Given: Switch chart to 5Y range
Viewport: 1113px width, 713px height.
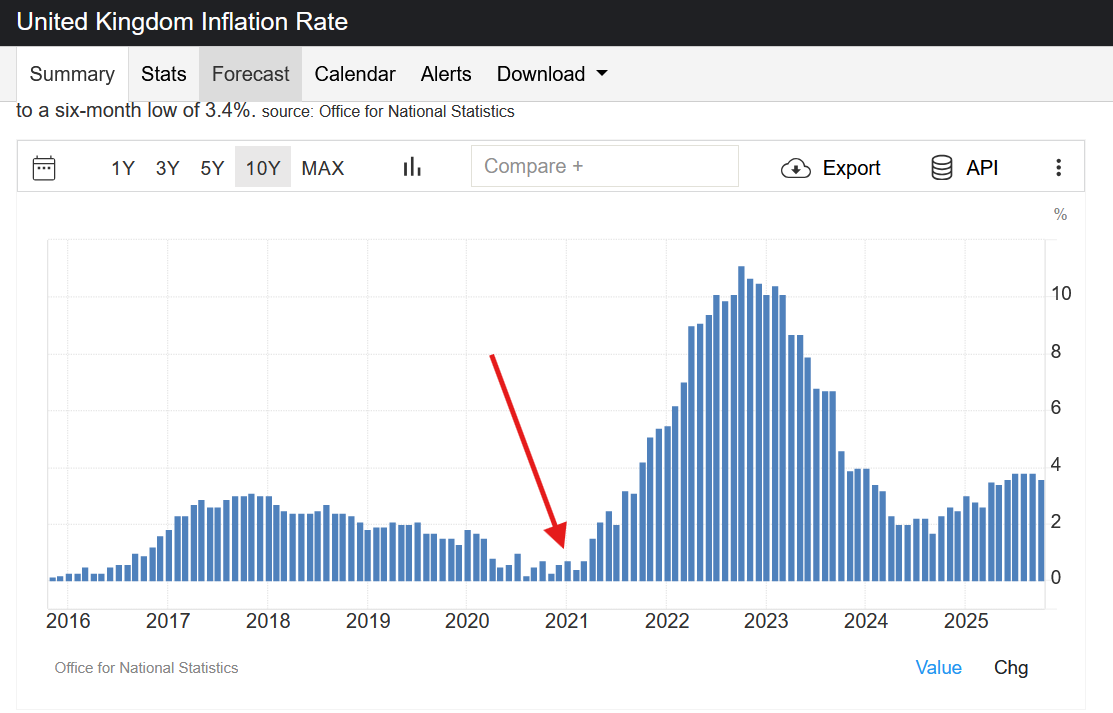Looking at the screenshot, I should click(x=212, y=168).
